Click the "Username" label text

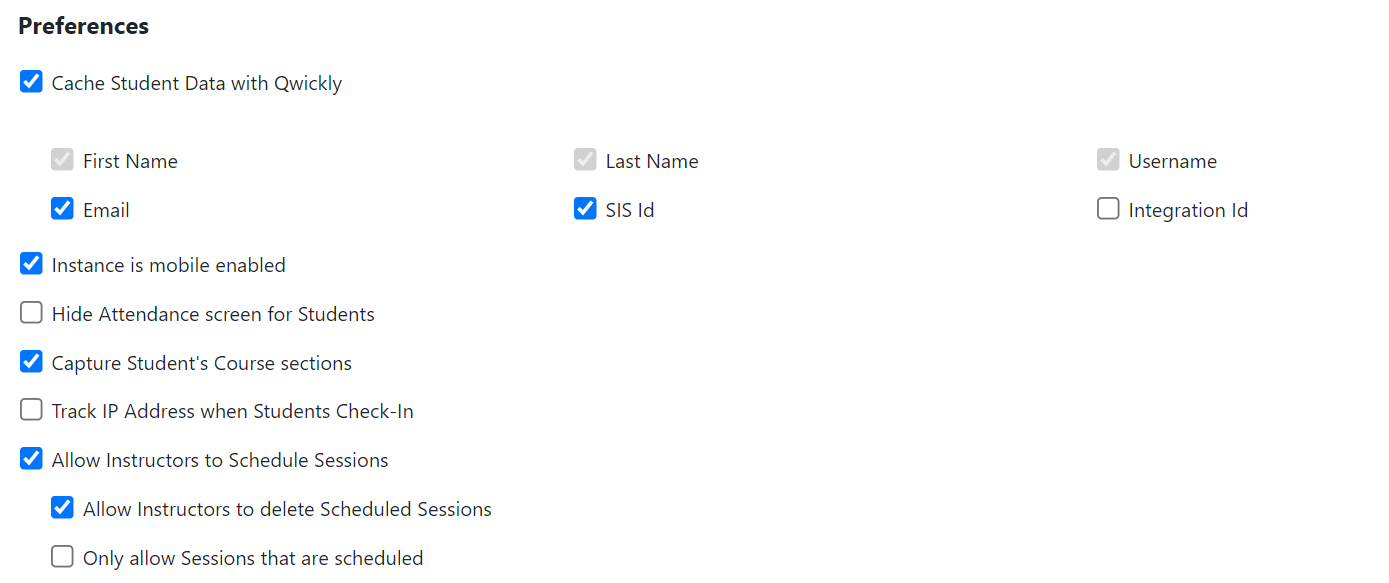(x=1172, y=161)
